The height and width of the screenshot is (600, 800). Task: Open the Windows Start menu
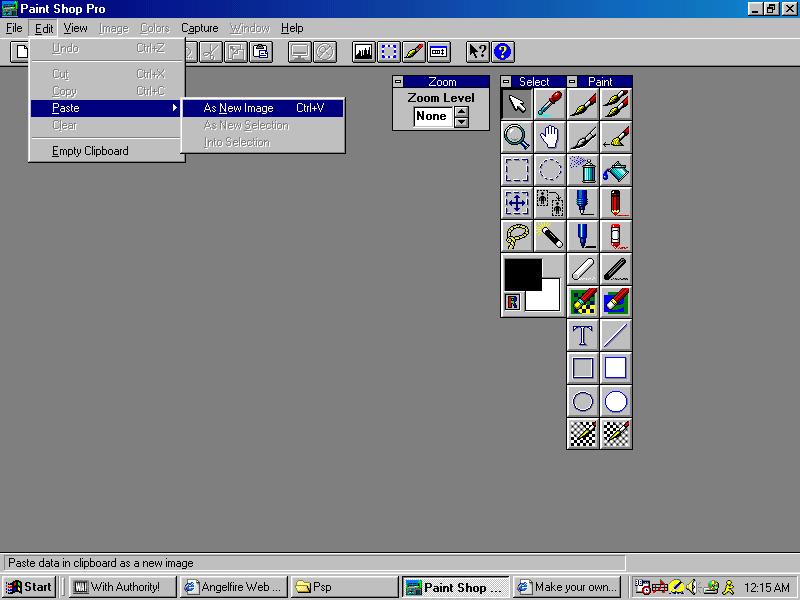point(29,587)
